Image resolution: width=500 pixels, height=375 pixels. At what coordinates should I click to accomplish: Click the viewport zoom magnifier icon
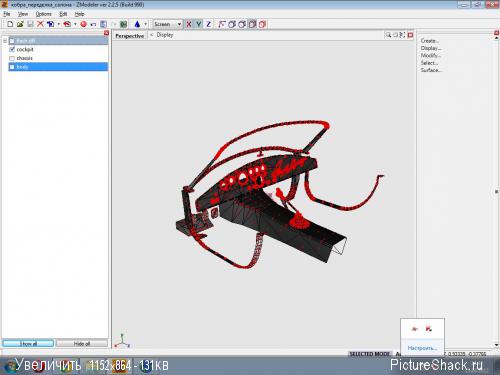tap(388, 35)
